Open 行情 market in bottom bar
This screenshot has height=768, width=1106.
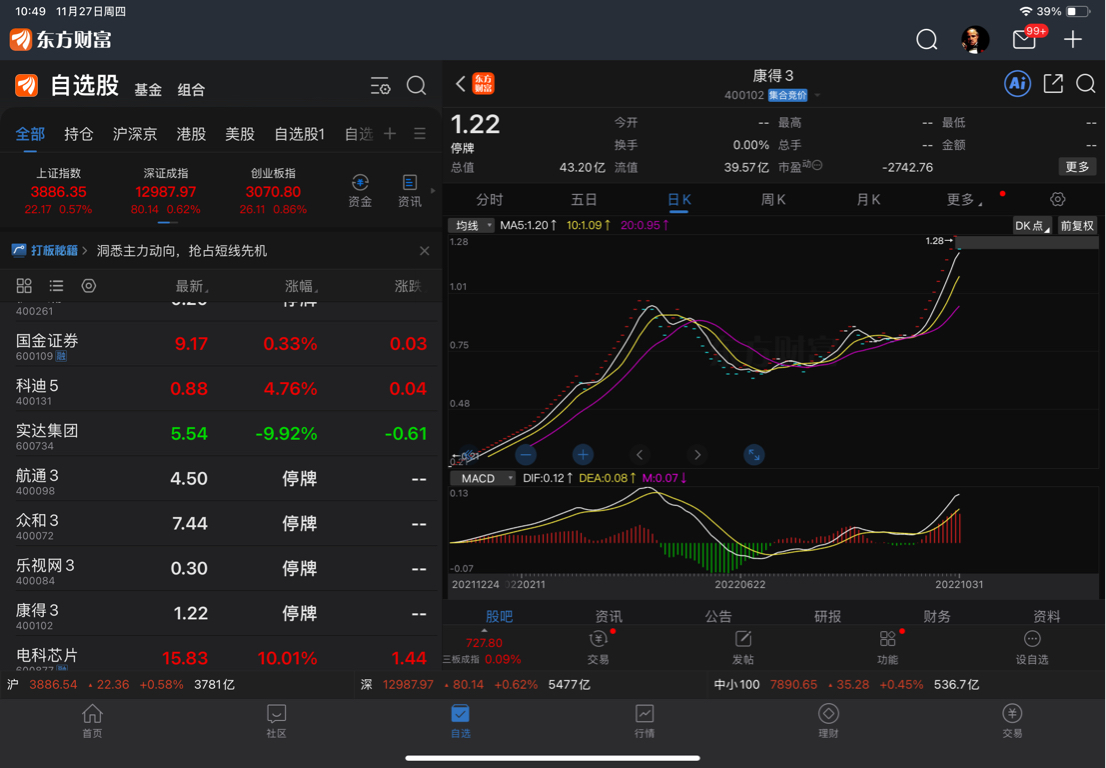click(644, 721)
